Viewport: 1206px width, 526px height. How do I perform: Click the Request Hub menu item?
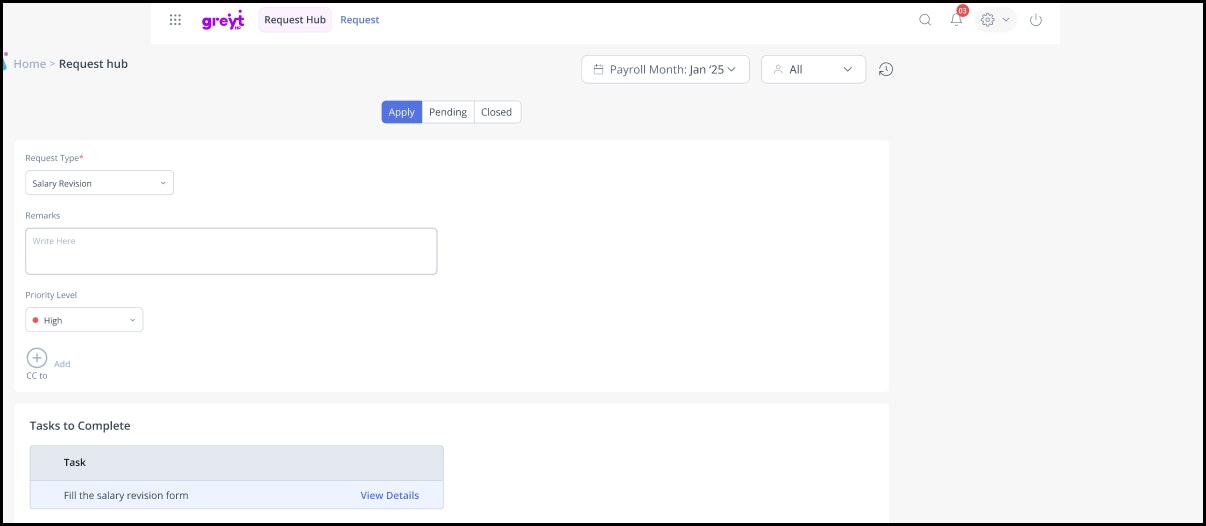click(295, 20)
